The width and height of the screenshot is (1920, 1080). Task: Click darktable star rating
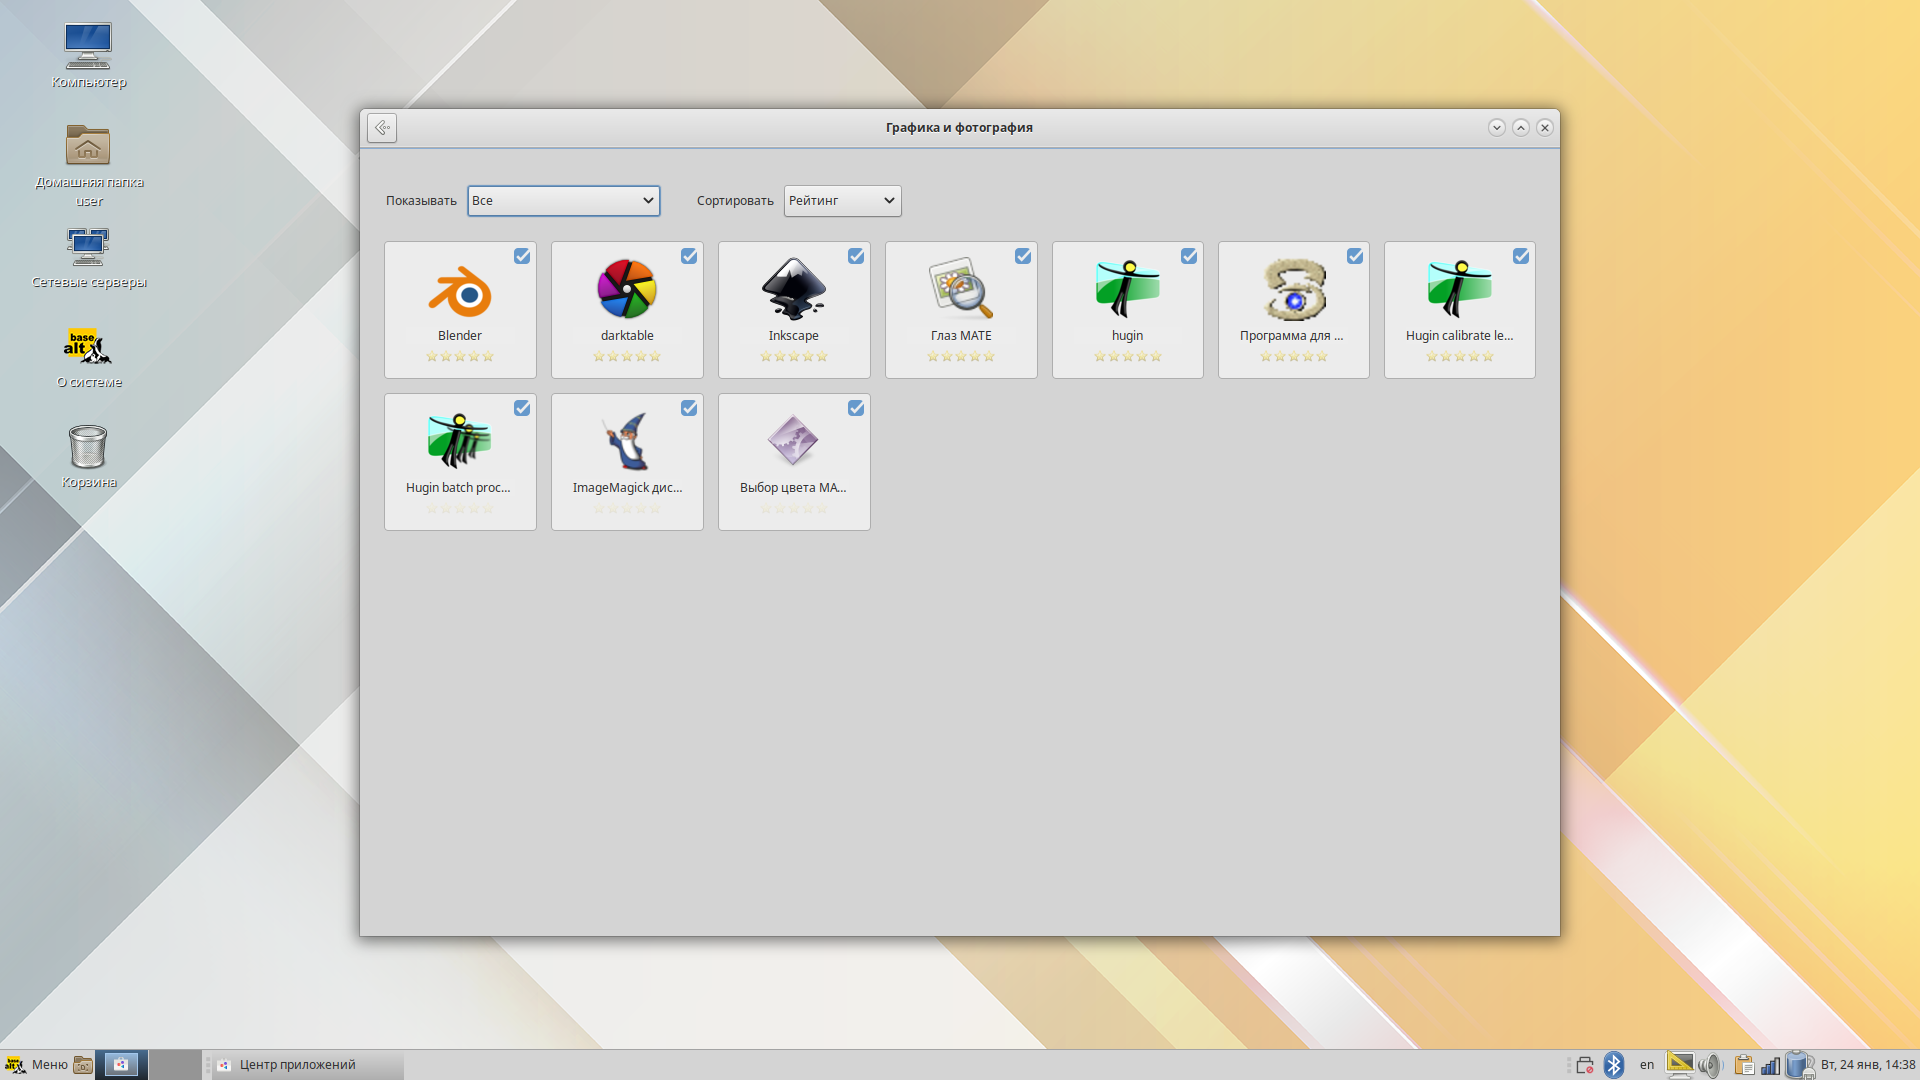[627, 356]
